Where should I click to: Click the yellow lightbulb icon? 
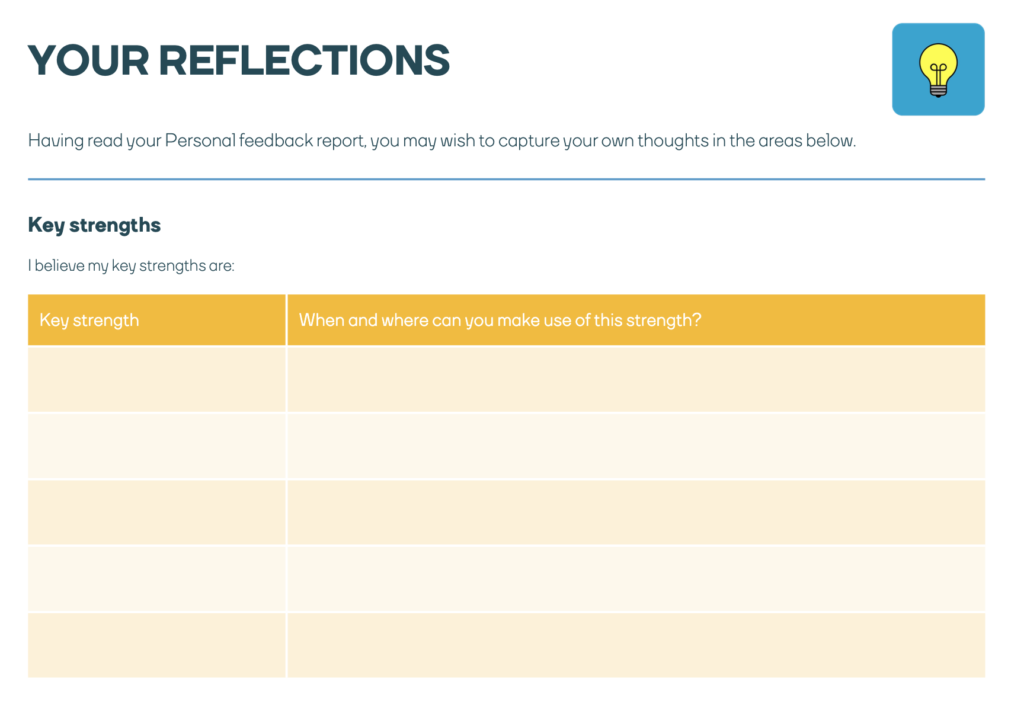click(937, 69)
